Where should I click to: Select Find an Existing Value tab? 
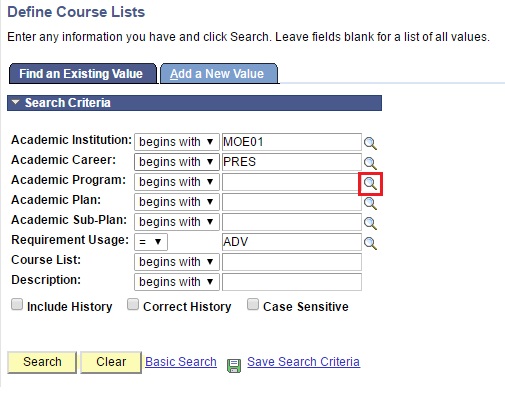click(83, 74)
